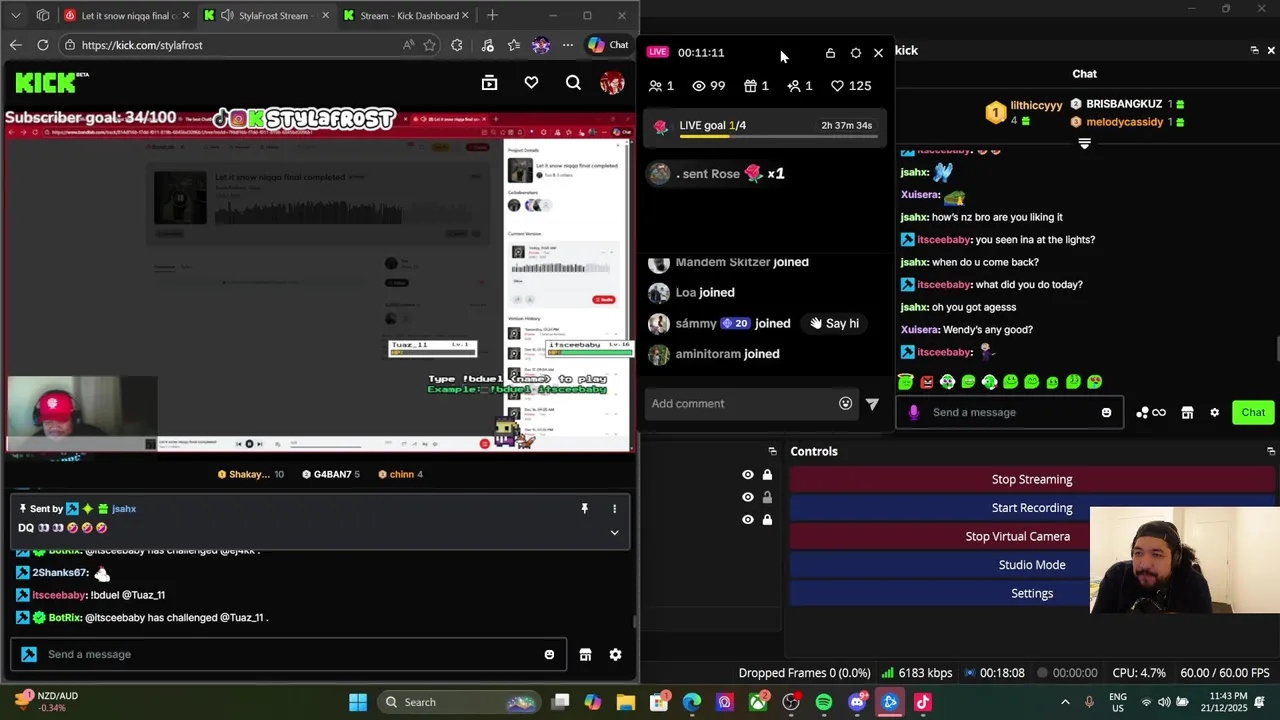Viewport: 1280px width, 720px height.
Task: Open the gear settings in dock chat
Action: (1214, 412)
